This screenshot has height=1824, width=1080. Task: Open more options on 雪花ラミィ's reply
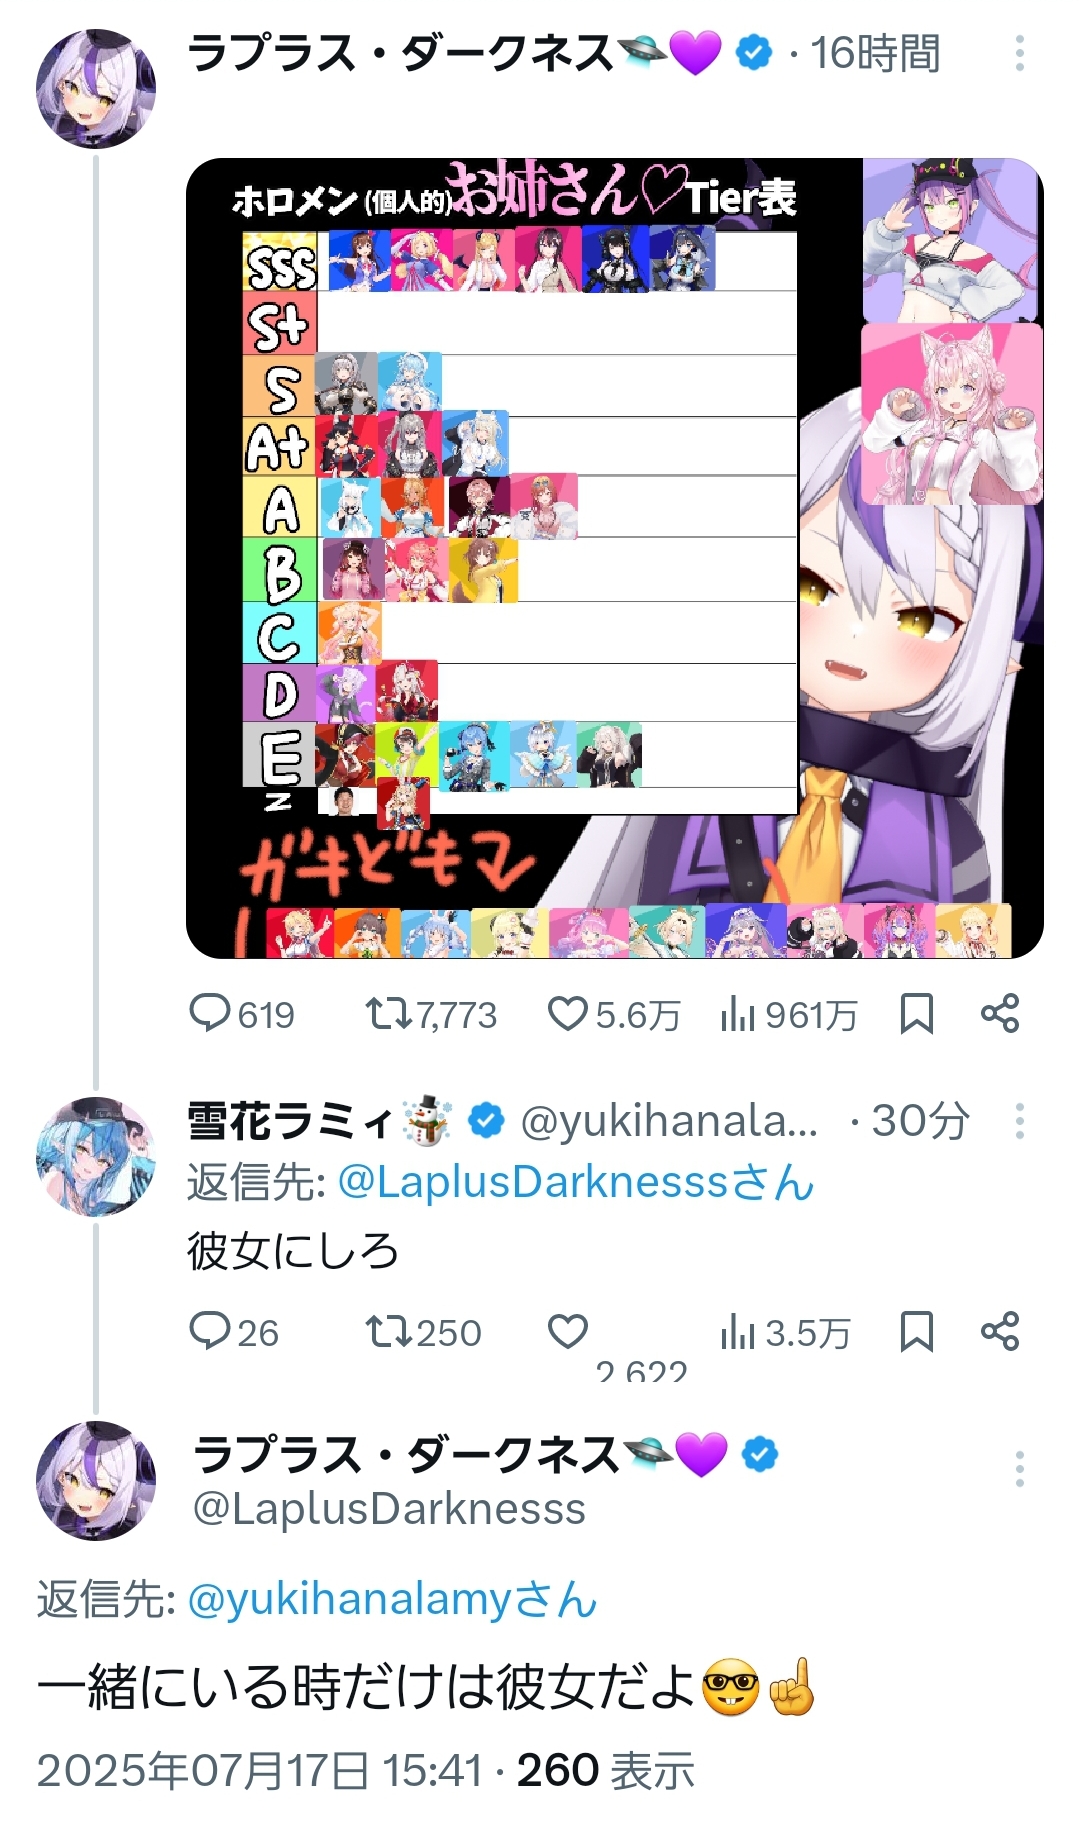point(1019,1121)
